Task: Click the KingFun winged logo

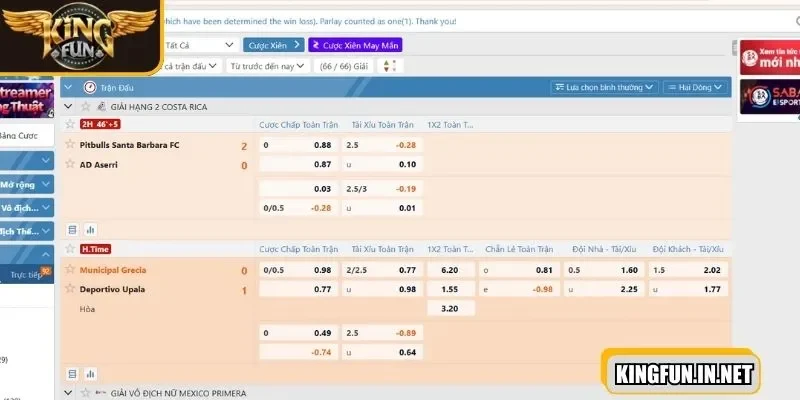Action: (x=80, y=35)
